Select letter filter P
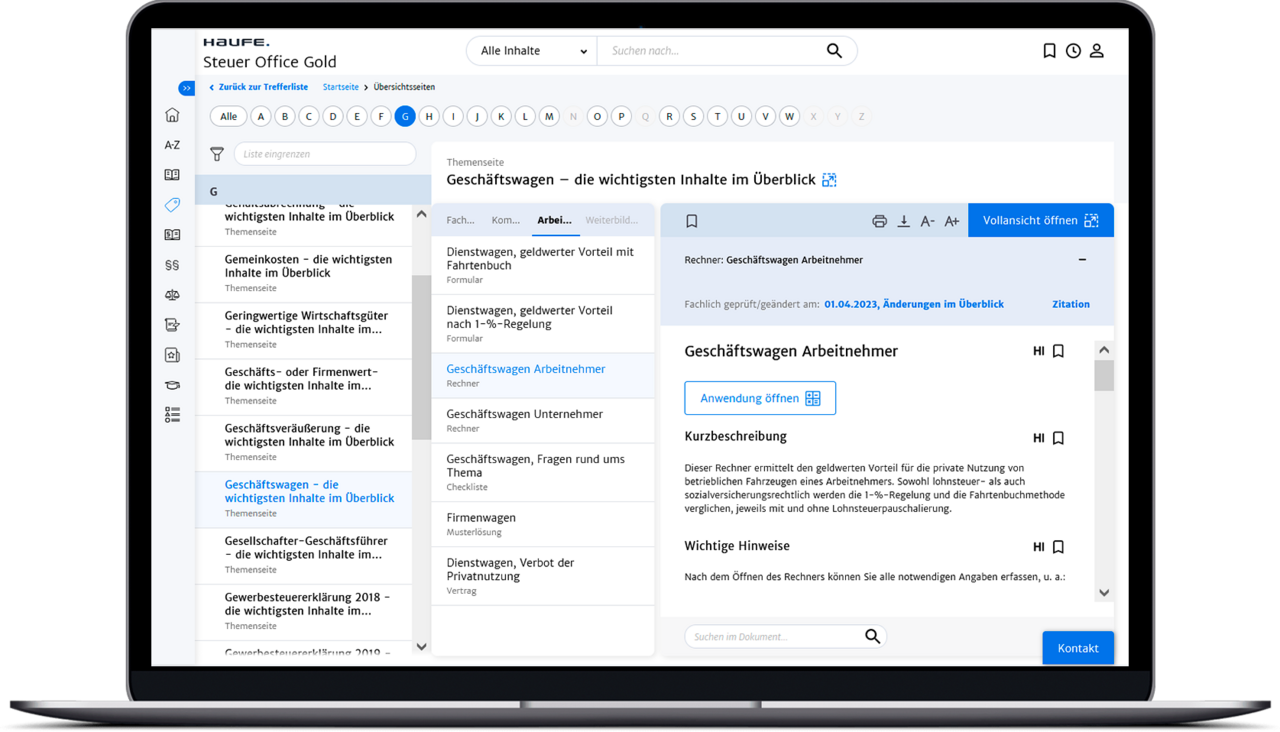1280x732 pixels. click(621, 117)
